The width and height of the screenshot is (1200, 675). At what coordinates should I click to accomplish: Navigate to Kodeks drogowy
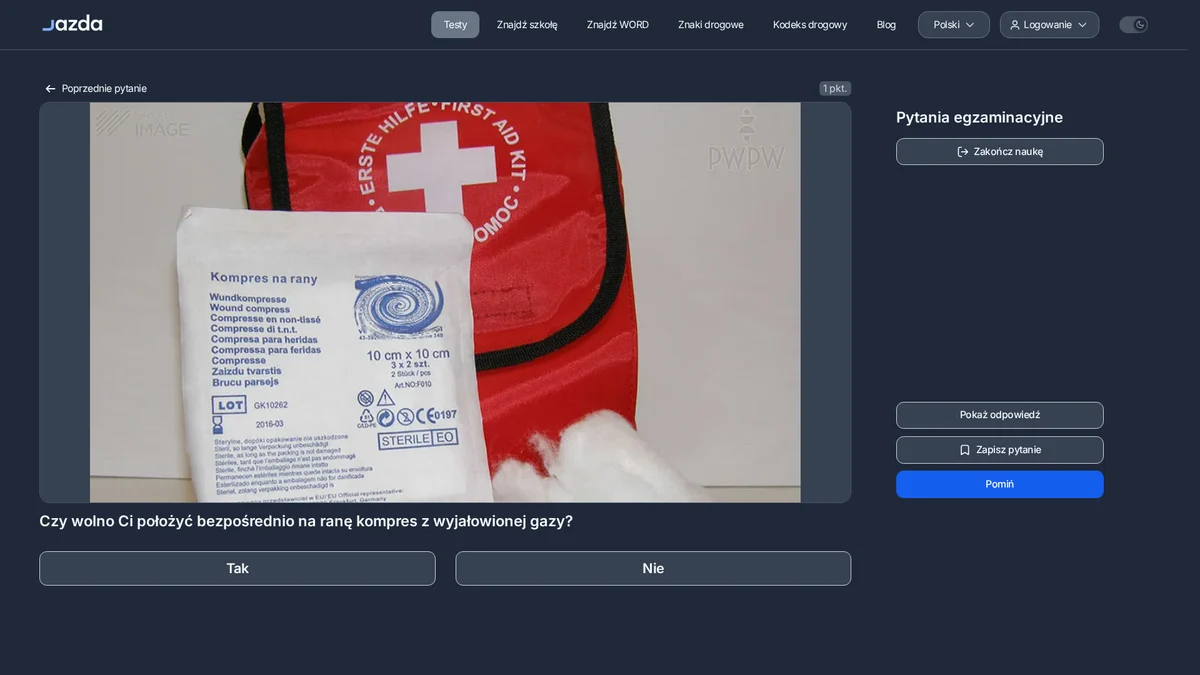pyautogui.click(x=810, y=25)
